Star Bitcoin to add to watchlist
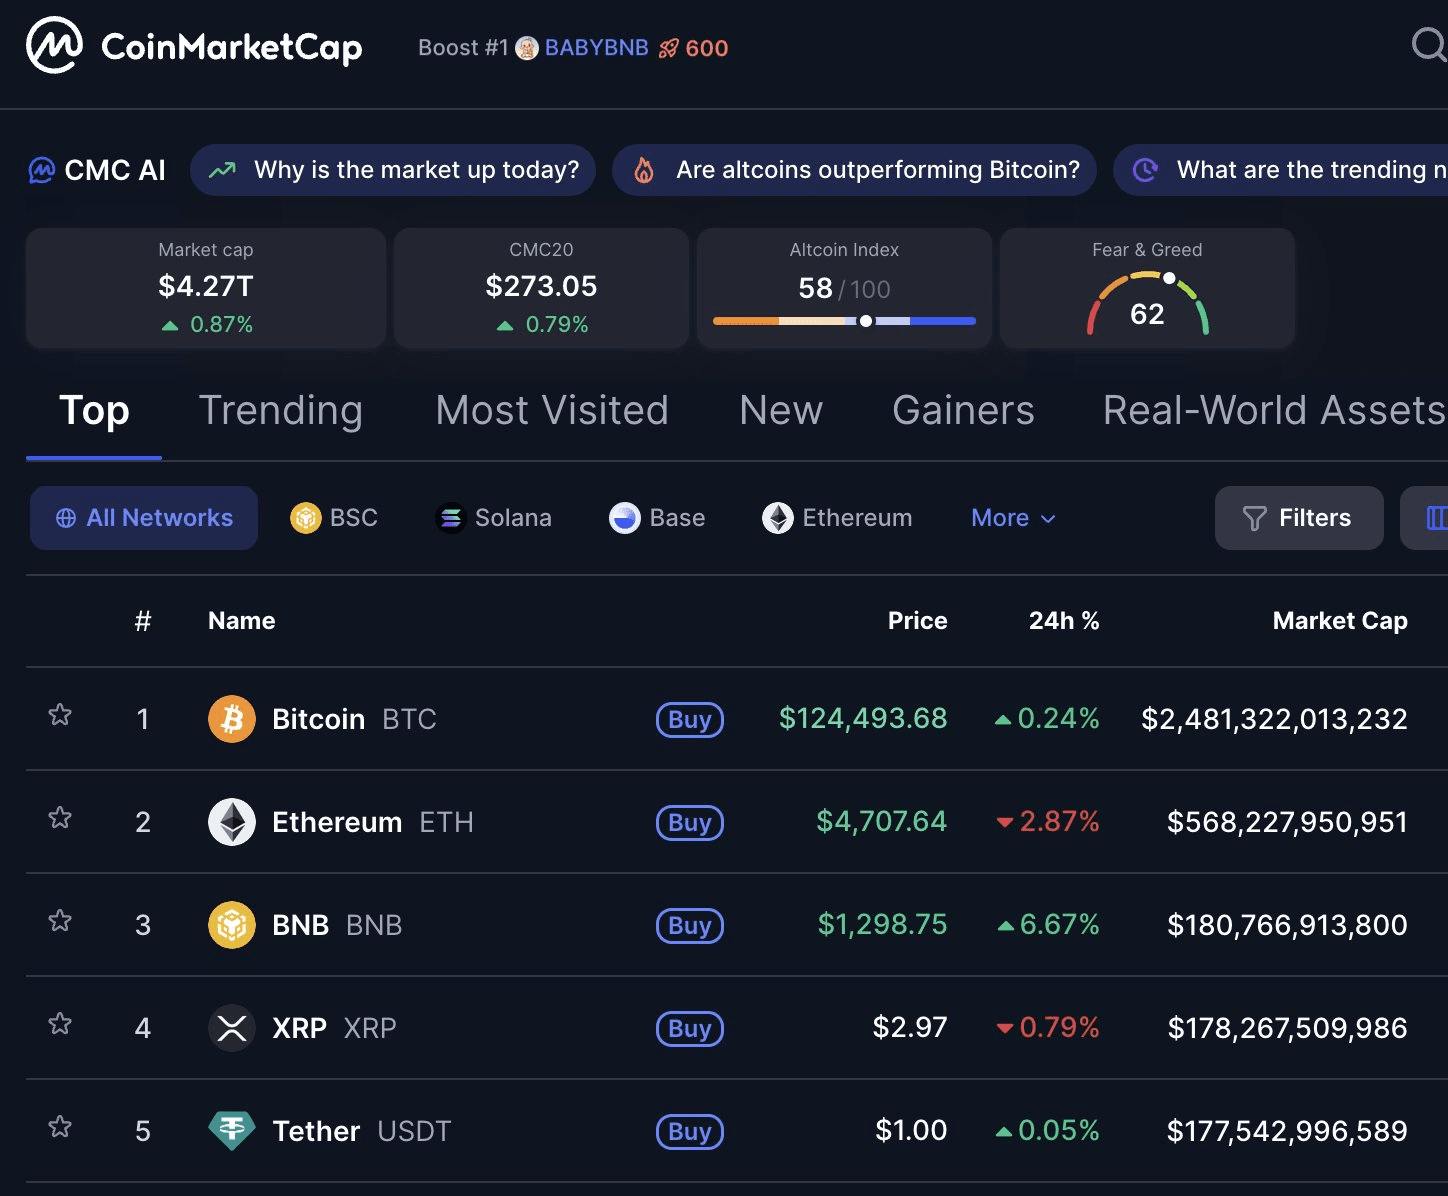The width and height of the screenshot is (1448, 1196). 60,715
